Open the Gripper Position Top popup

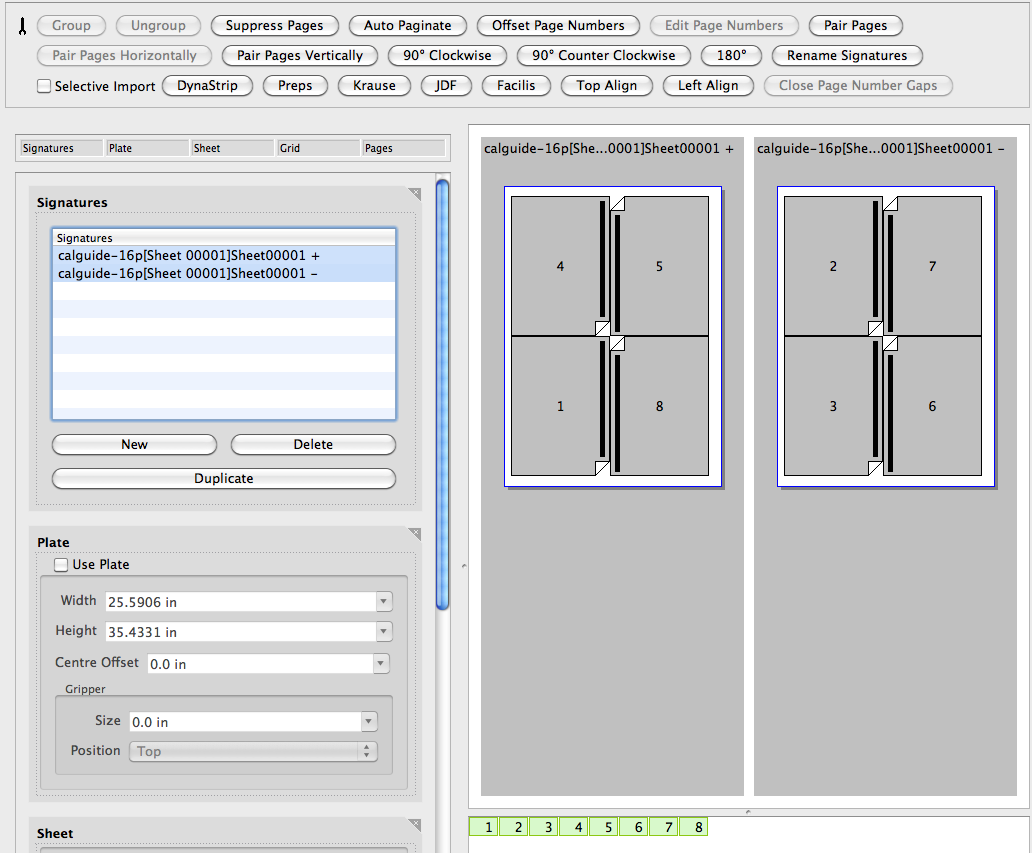[253, 751]
